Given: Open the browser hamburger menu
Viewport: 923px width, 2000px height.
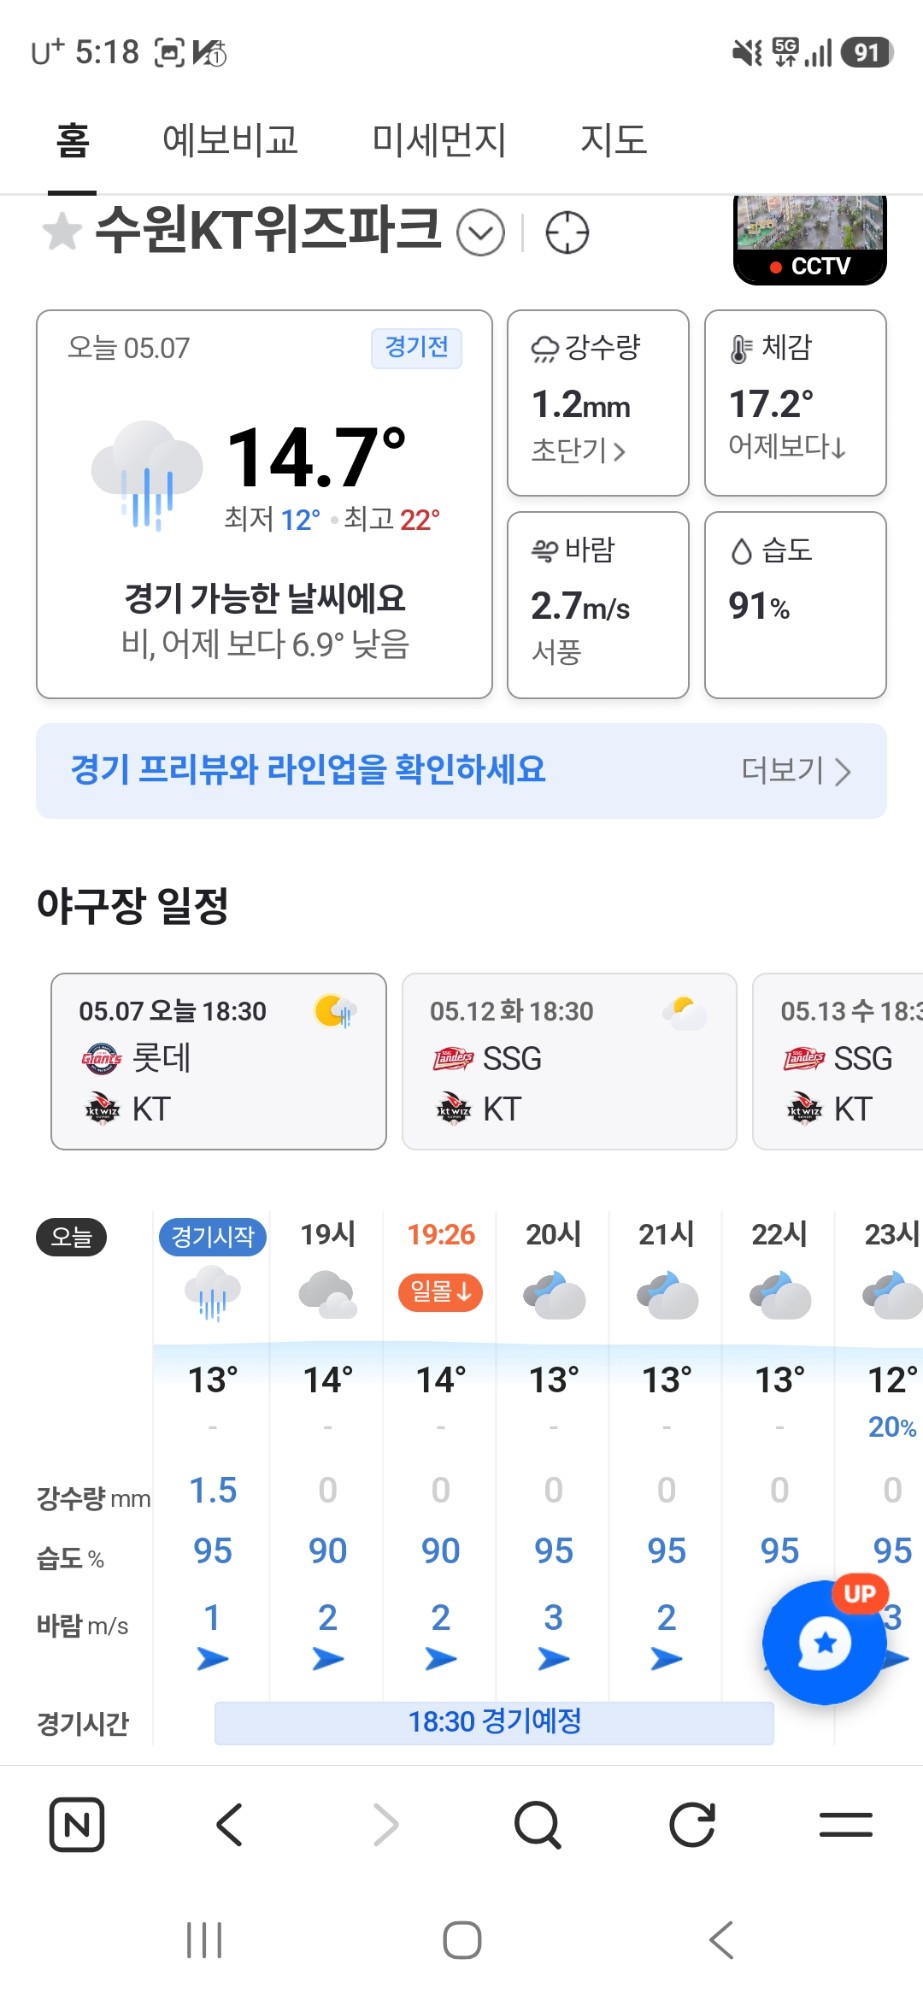Looking at the screenshot, I should pos(846,1825).
